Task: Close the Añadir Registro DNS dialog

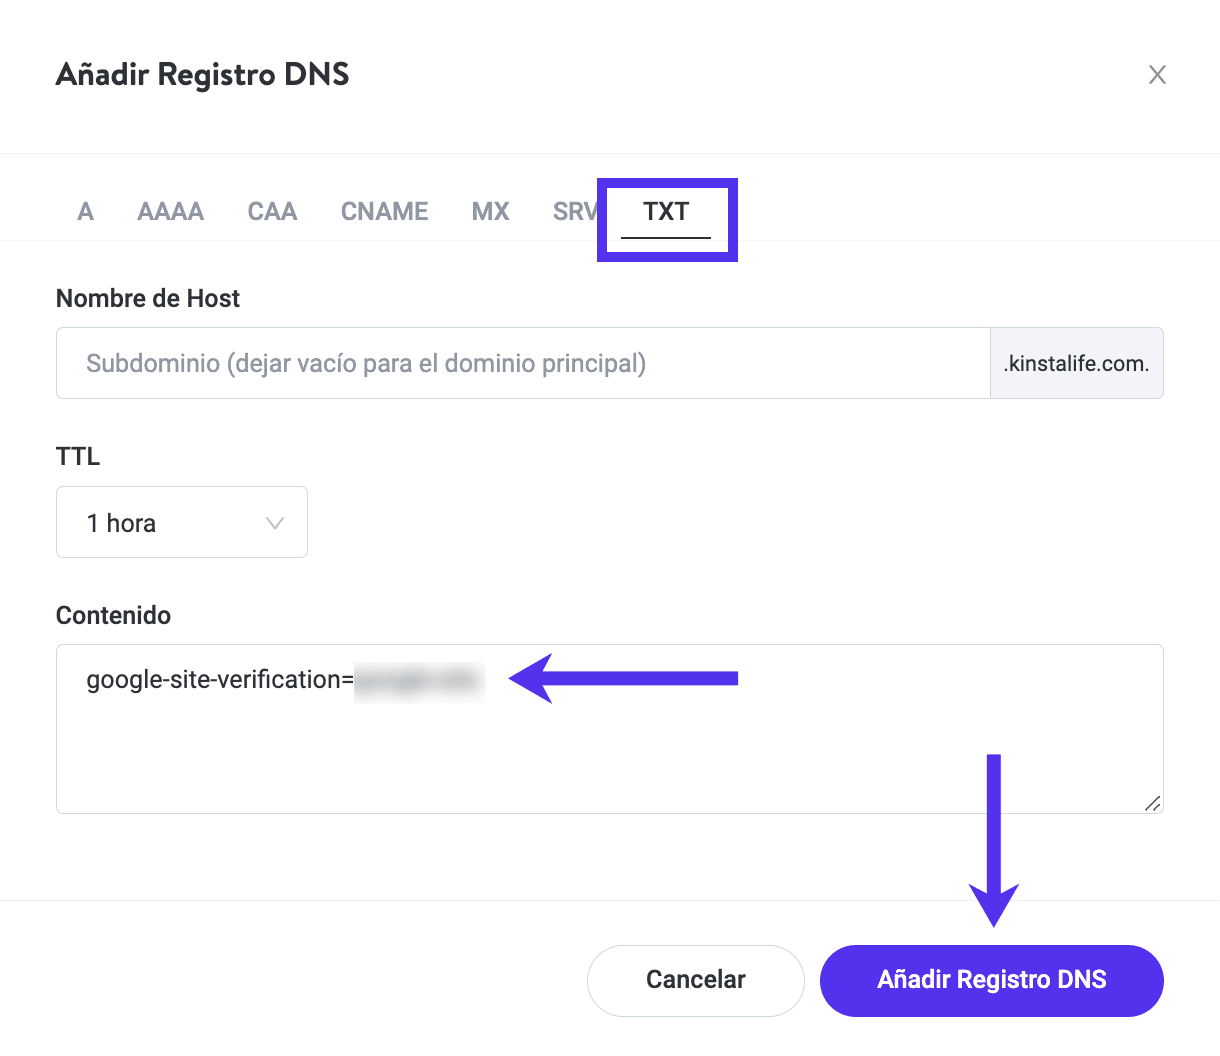Action: pos(1157,75)
